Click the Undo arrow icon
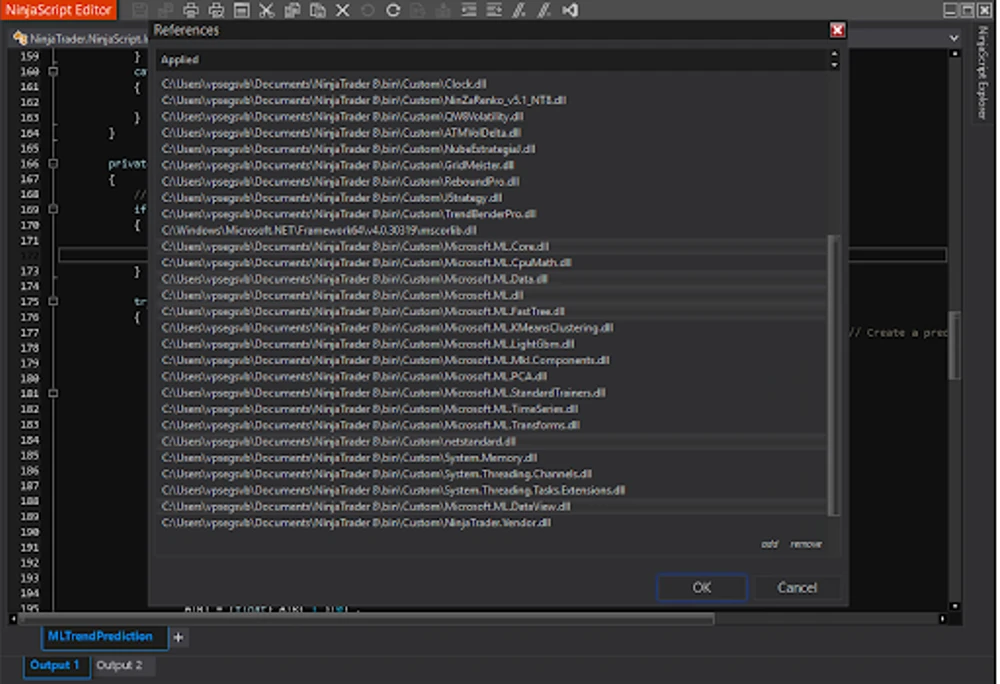 coord(368,10)
